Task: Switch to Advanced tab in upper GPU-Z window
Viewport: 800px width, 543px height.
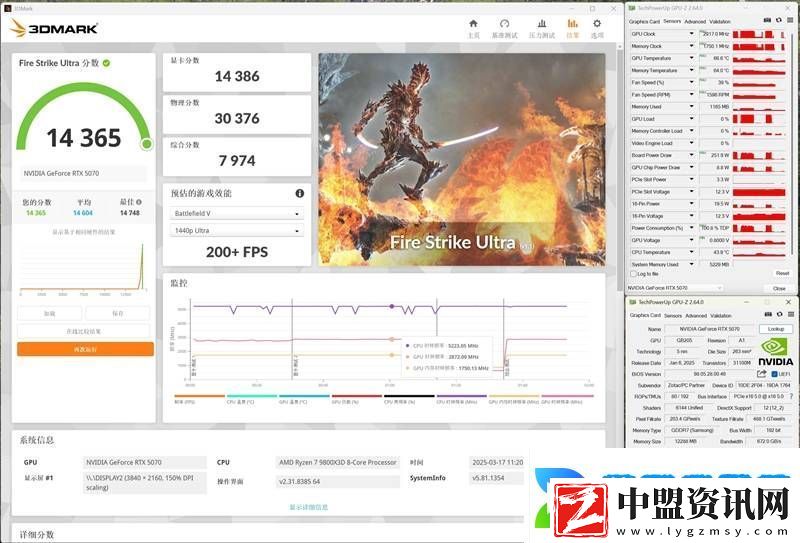Action: [695, 21]
